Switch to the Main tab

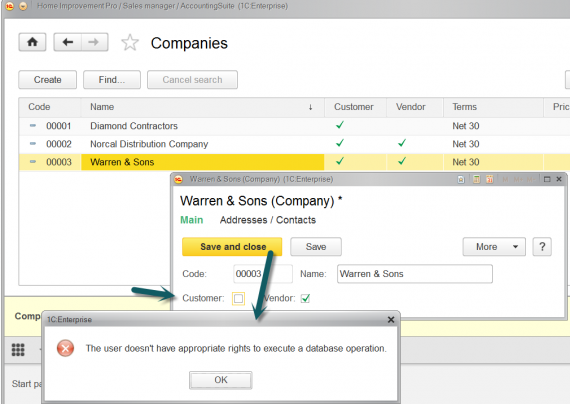pos(192,220)
